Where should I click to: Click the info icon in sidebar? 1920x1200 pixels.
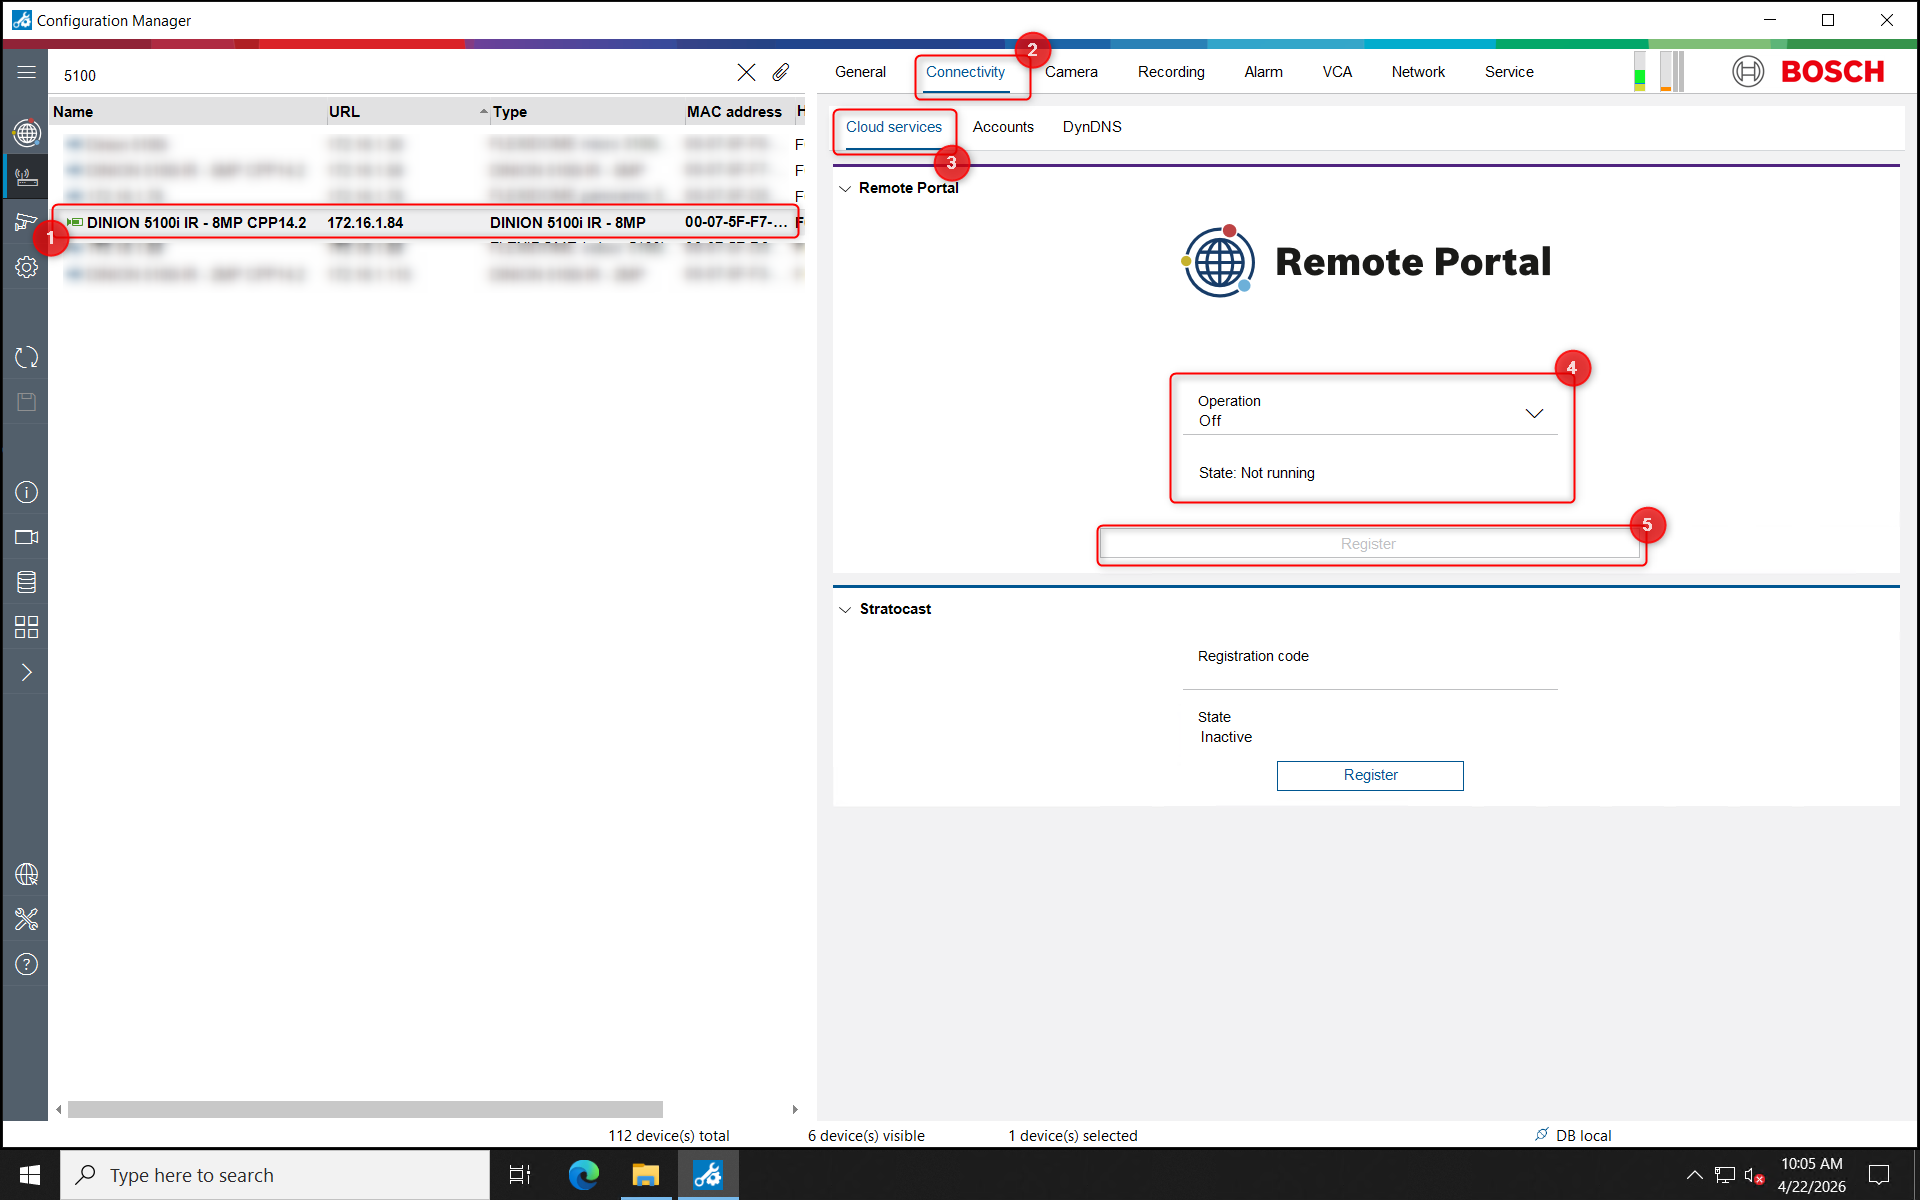(x=26, y=492)
